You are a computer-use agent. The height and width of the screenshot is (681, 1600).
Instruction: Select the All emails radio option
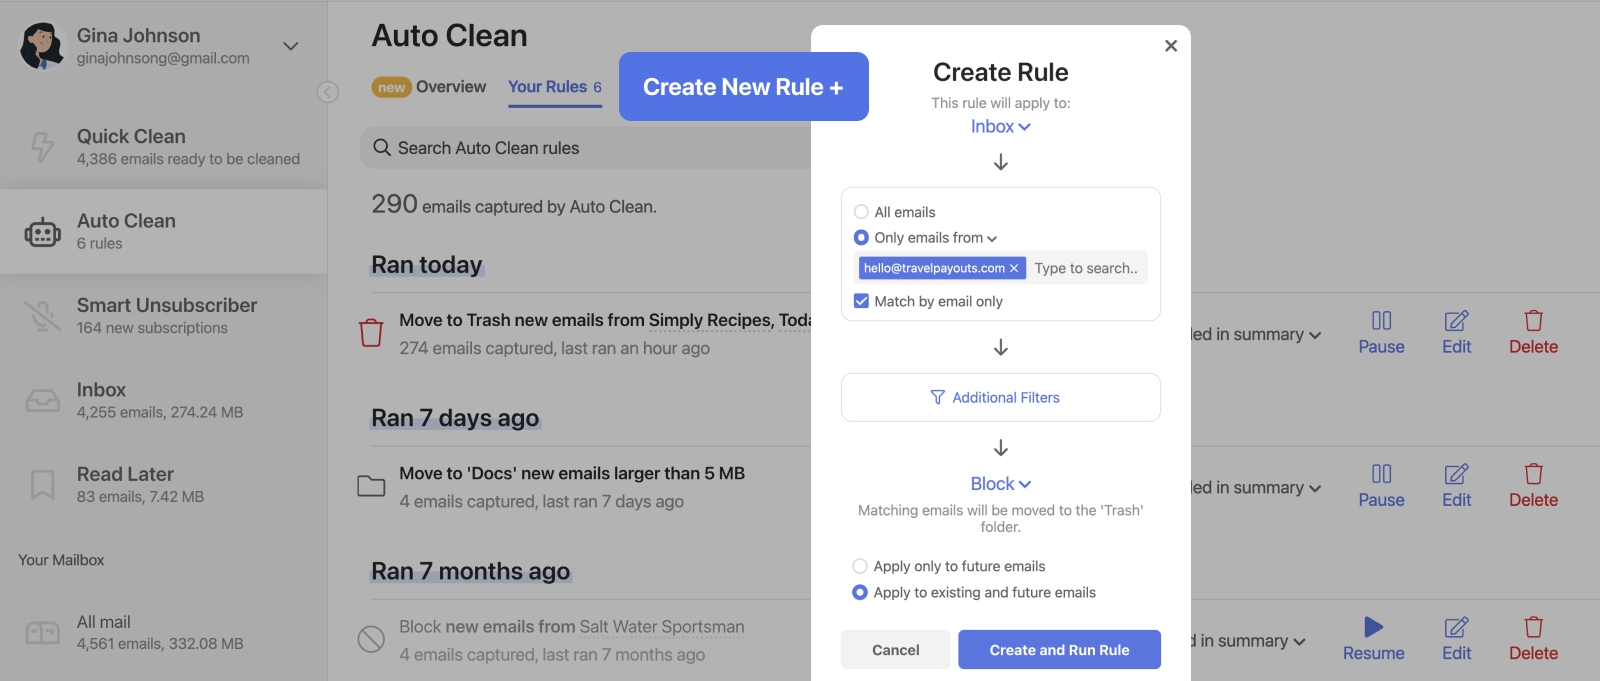pos(861,212)
